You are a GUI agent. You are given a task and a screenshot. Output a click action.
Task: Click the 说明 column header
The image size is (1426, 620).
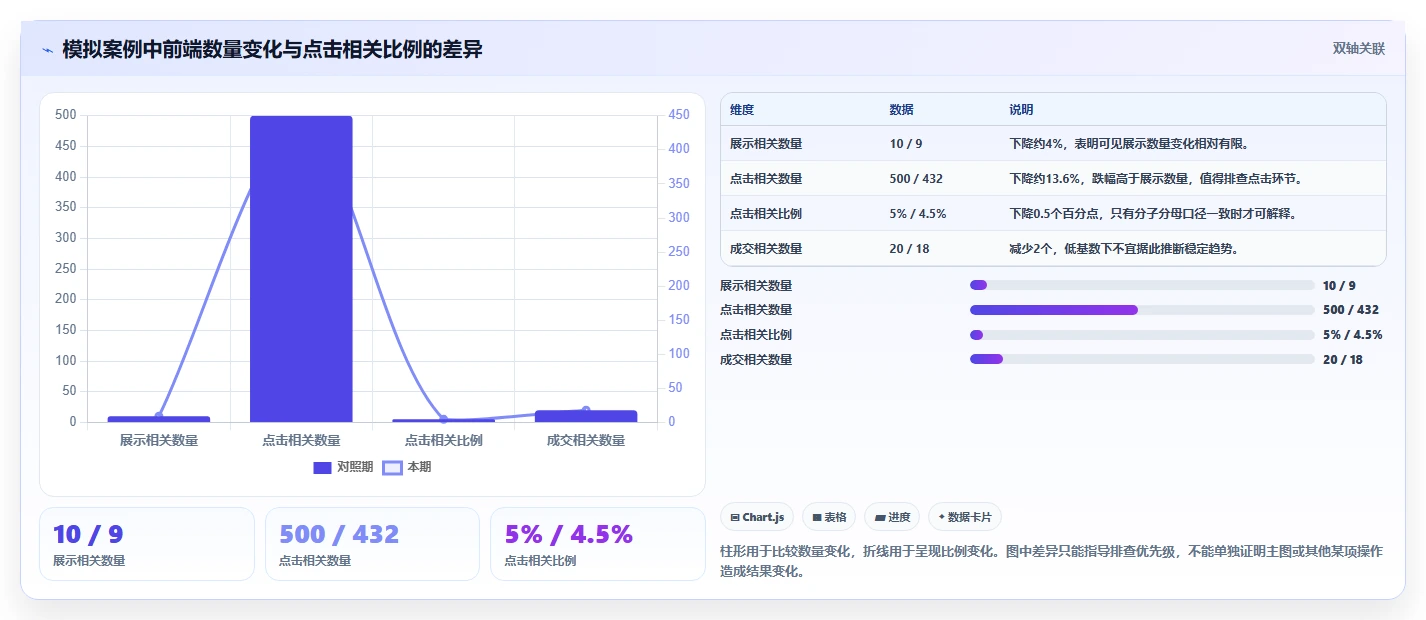coord(1021,110)
